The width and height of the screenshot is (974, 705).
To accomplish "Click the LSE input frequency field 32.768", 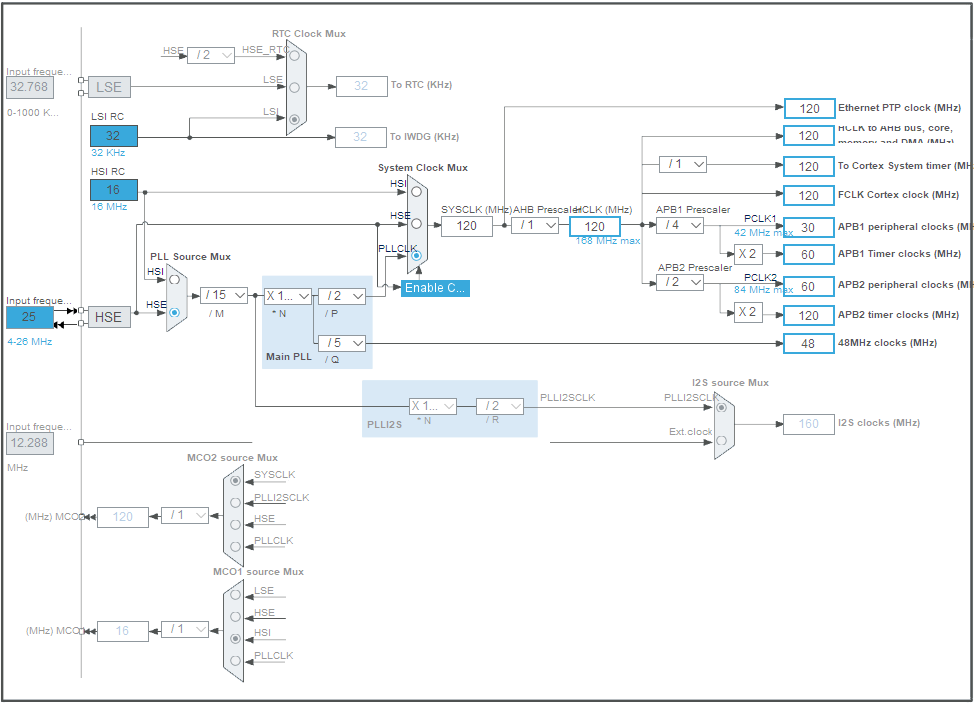I will click(x=30, y=87).
